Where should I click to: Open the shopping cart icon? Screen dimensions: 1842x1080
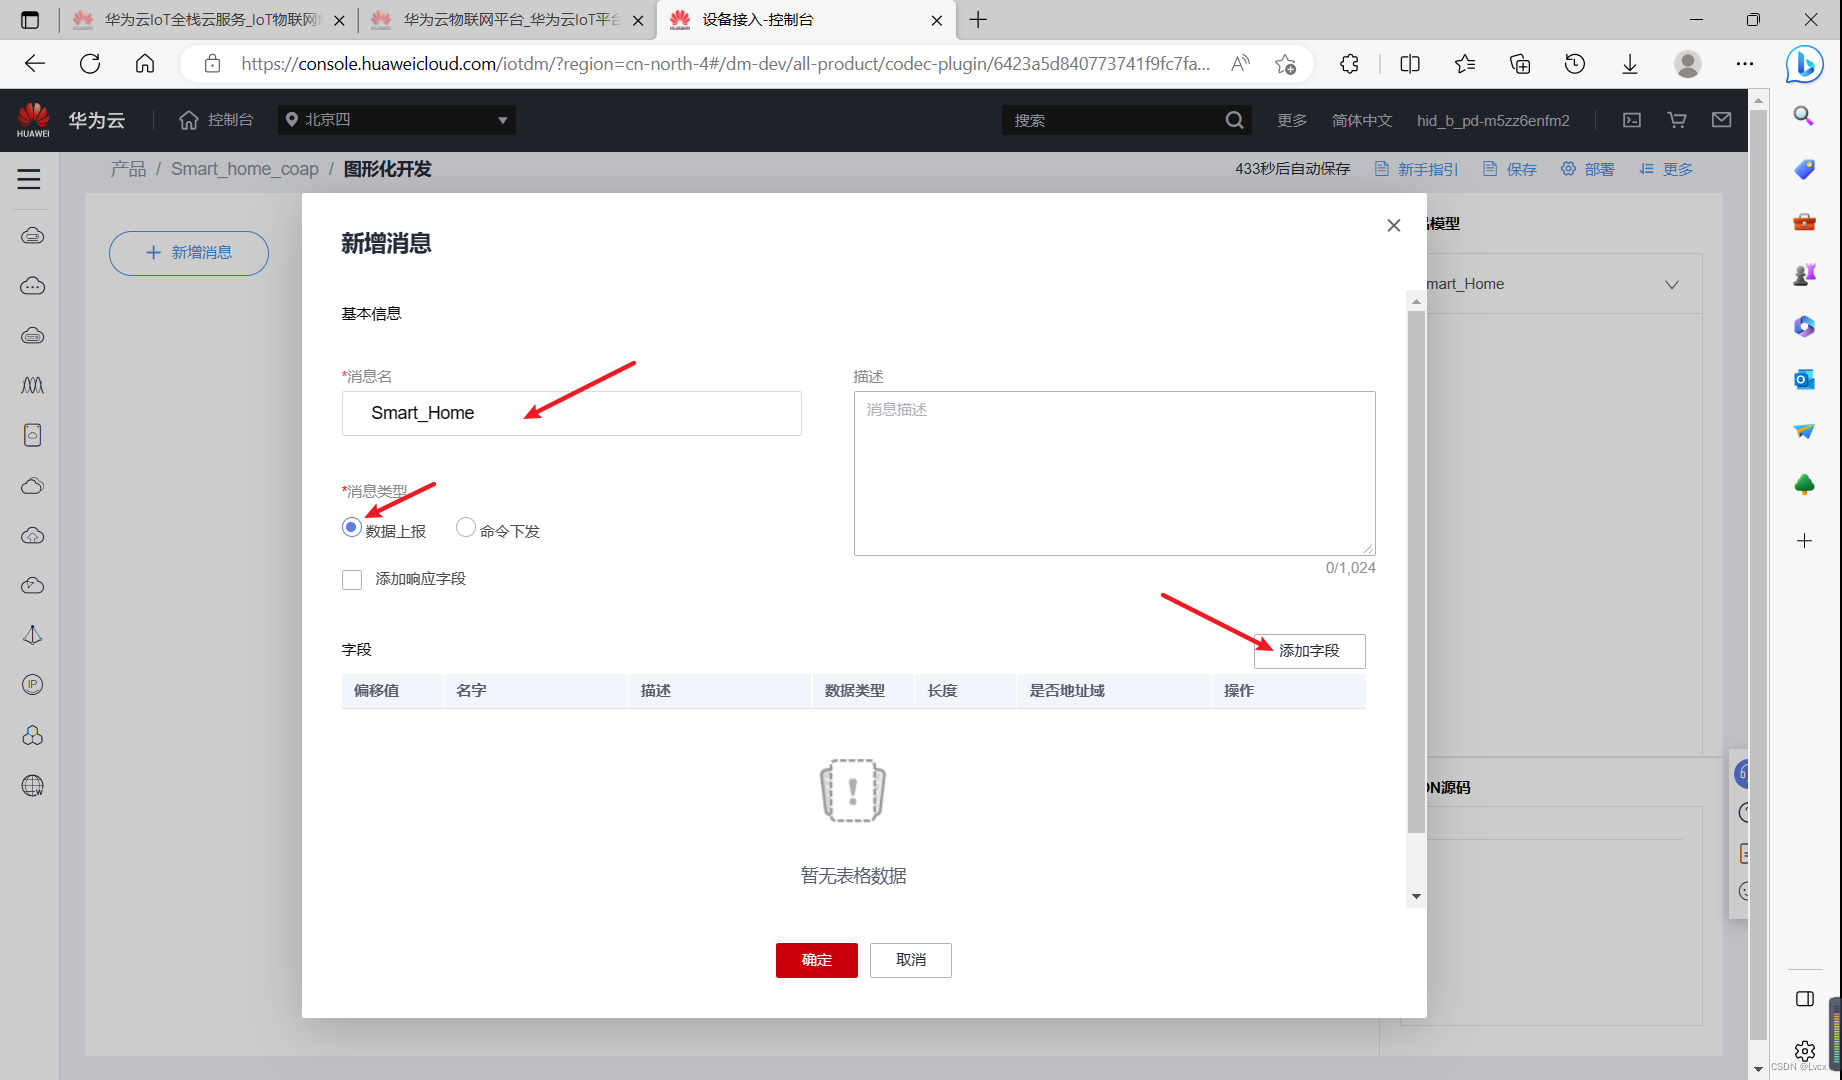tap(1677, 120)
